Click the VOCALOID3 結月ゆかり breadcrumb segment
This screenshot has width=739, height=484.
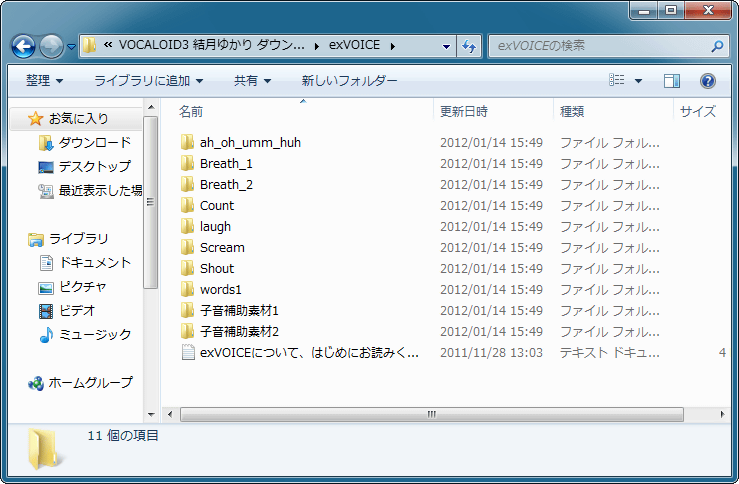211,45
